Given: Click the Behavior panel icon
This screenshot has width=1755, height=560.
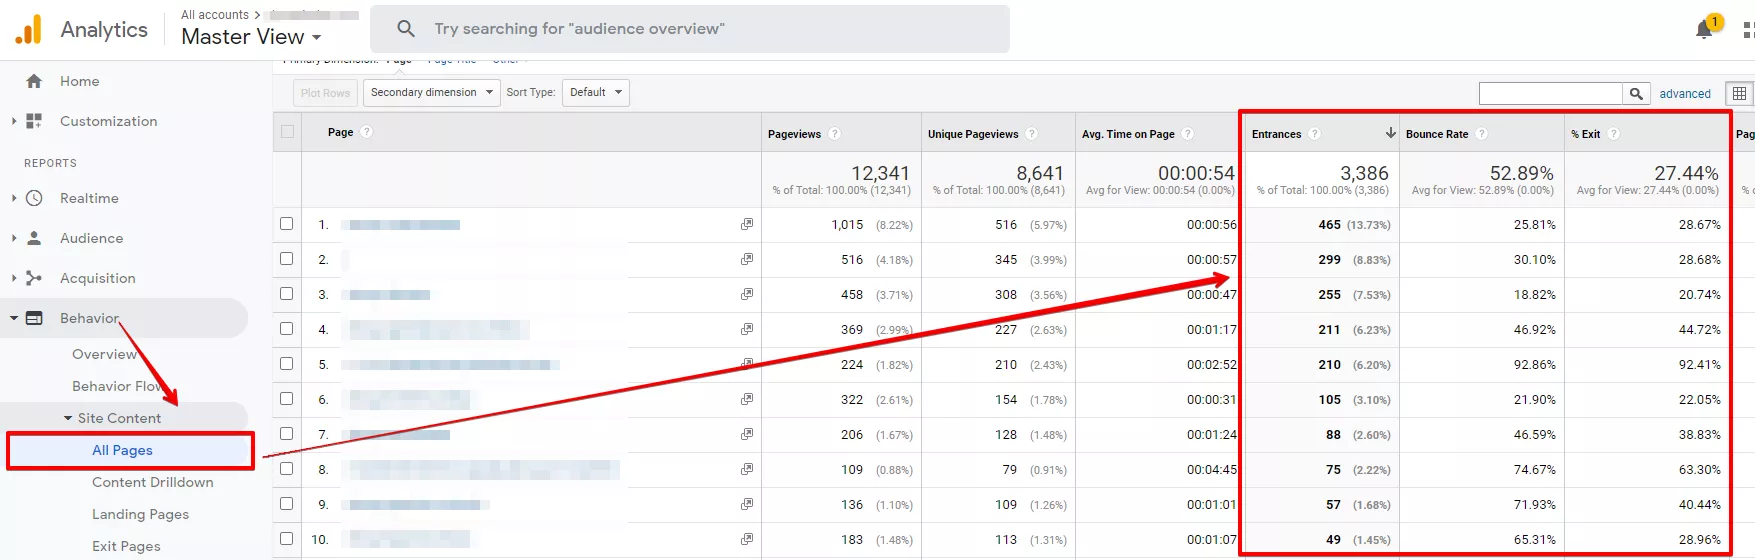Looking at the screenshot, I should (x=34, y=318).
